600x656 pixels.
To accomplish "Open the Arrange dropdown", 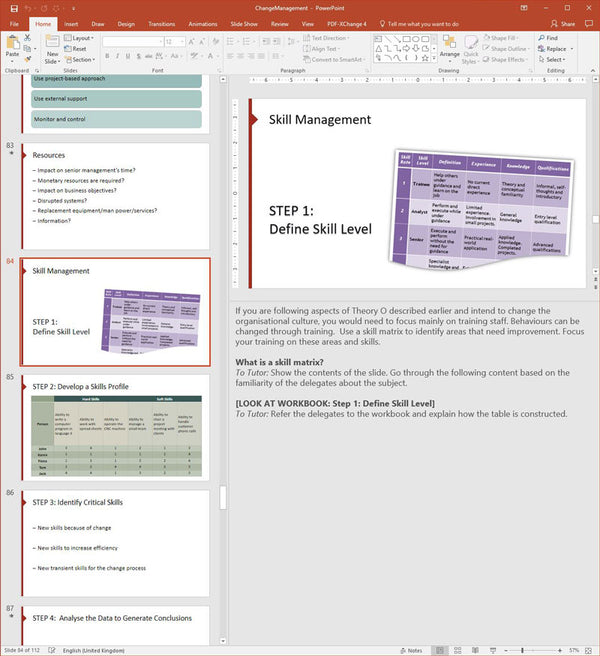I will [x=450, y=47].
